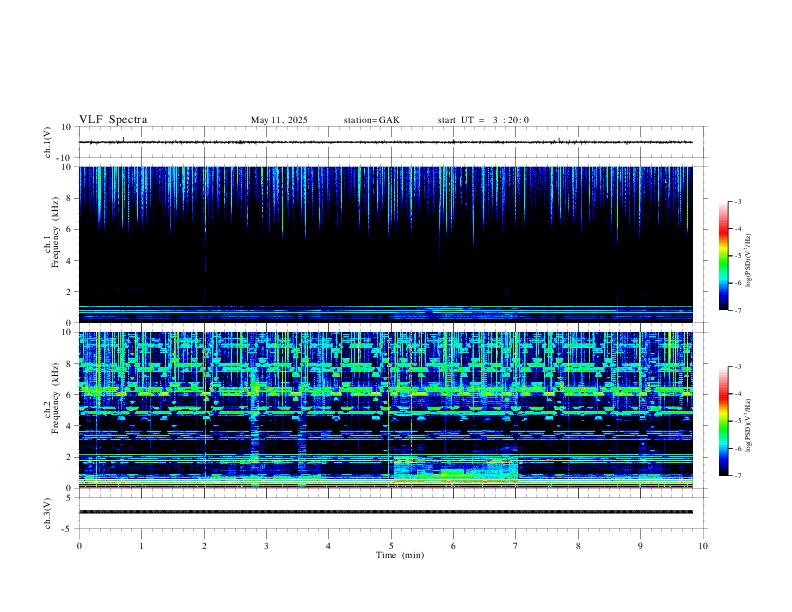This screenshot has height=612, width=792.
Task: Click the "ch.2 Frequency (kHz)" axis label
Action: 52,398
